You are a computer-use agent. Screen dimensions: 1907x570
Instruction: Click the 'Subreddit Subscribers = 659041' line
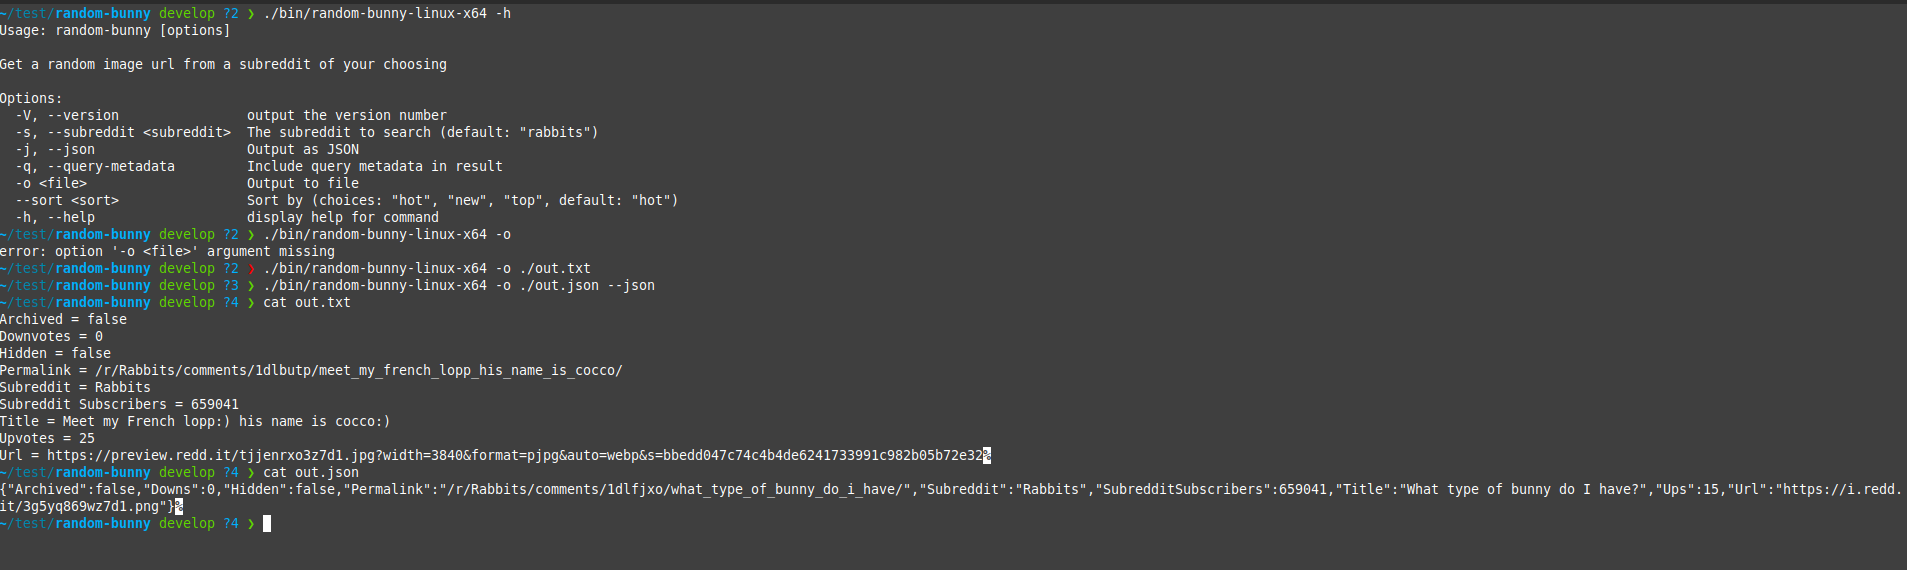coord(119,404)
